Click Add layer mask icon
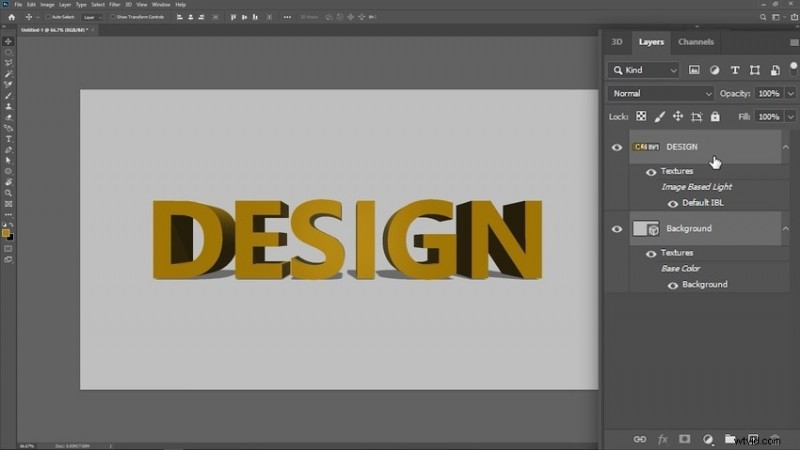Viewport: 800px width, 450px height. pos(685,439)
